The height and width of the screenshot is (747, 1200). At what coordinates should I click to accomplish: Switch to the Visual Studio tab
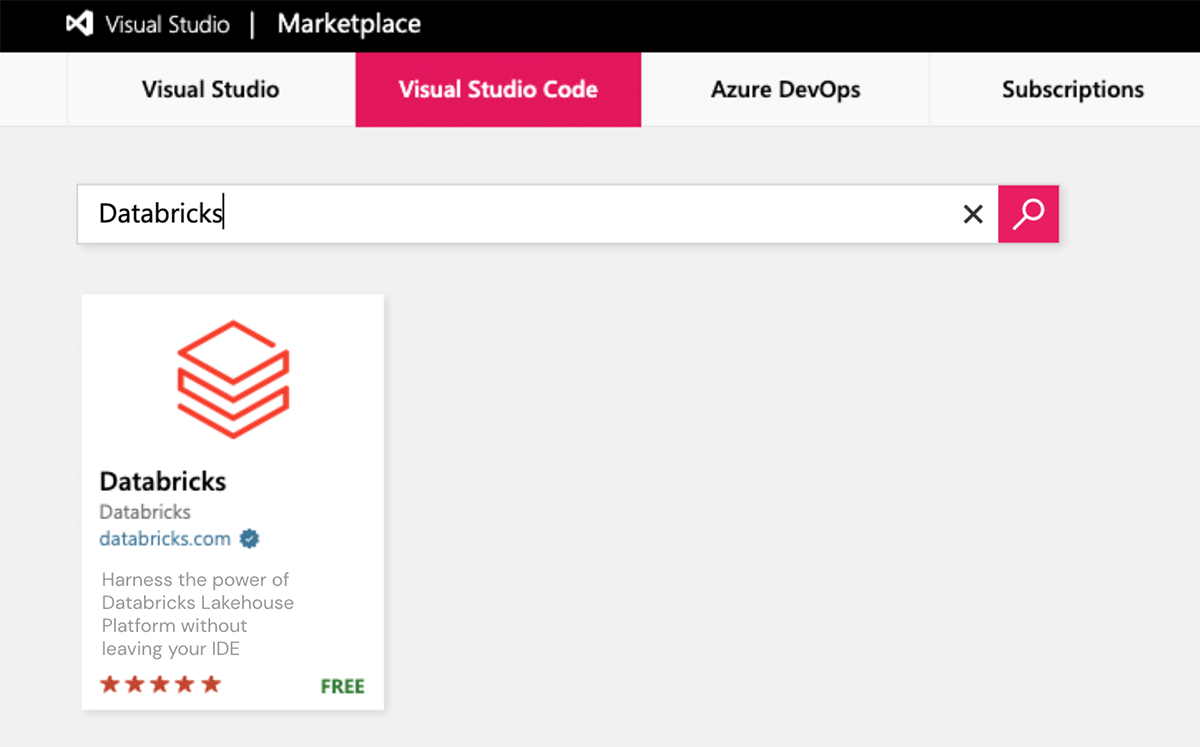tap(209, 89)
